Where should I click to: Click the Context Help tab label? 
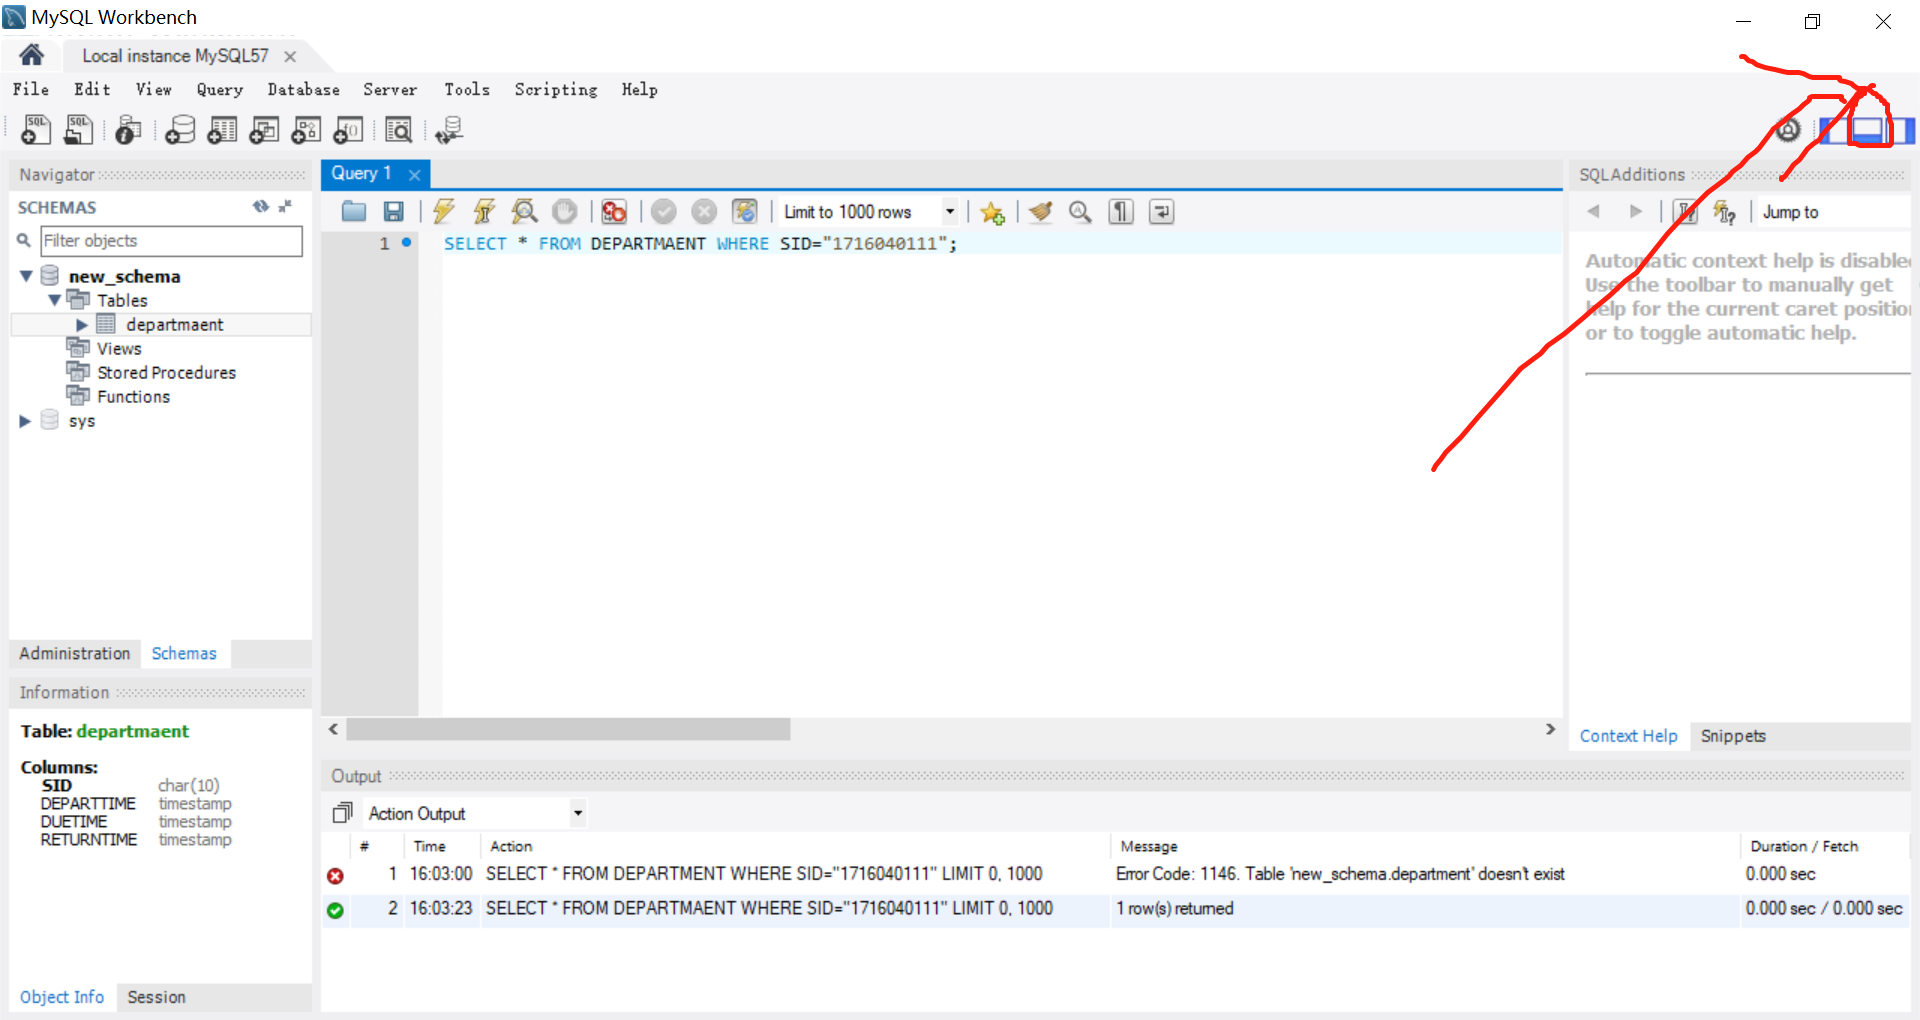(1628, 735)
